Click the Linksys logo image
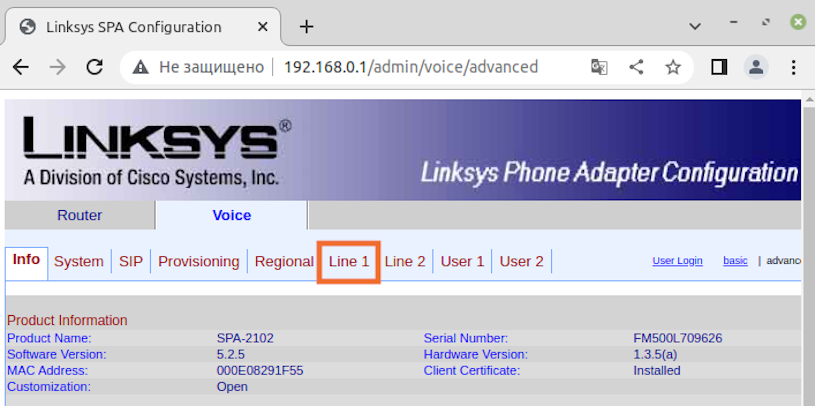Screen dimensions: 815x406 [157, 151]
